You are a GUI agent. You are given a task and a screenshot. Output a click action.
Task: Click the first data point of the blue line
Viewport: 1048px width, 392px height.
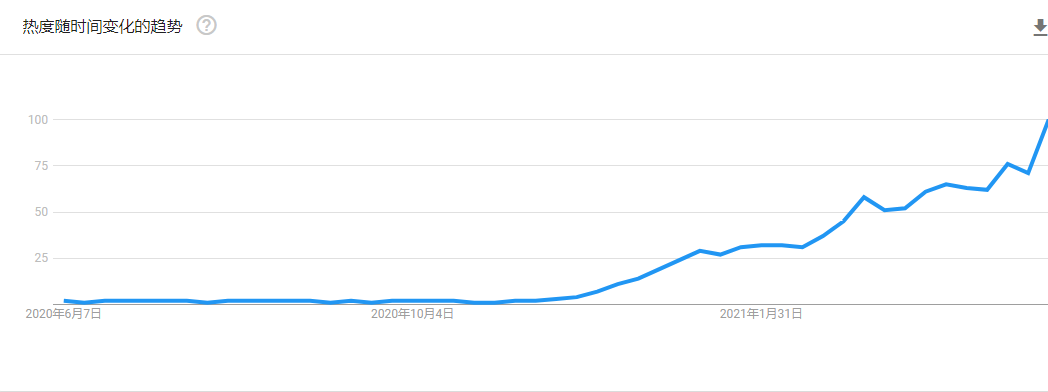[x=65, y=301]
